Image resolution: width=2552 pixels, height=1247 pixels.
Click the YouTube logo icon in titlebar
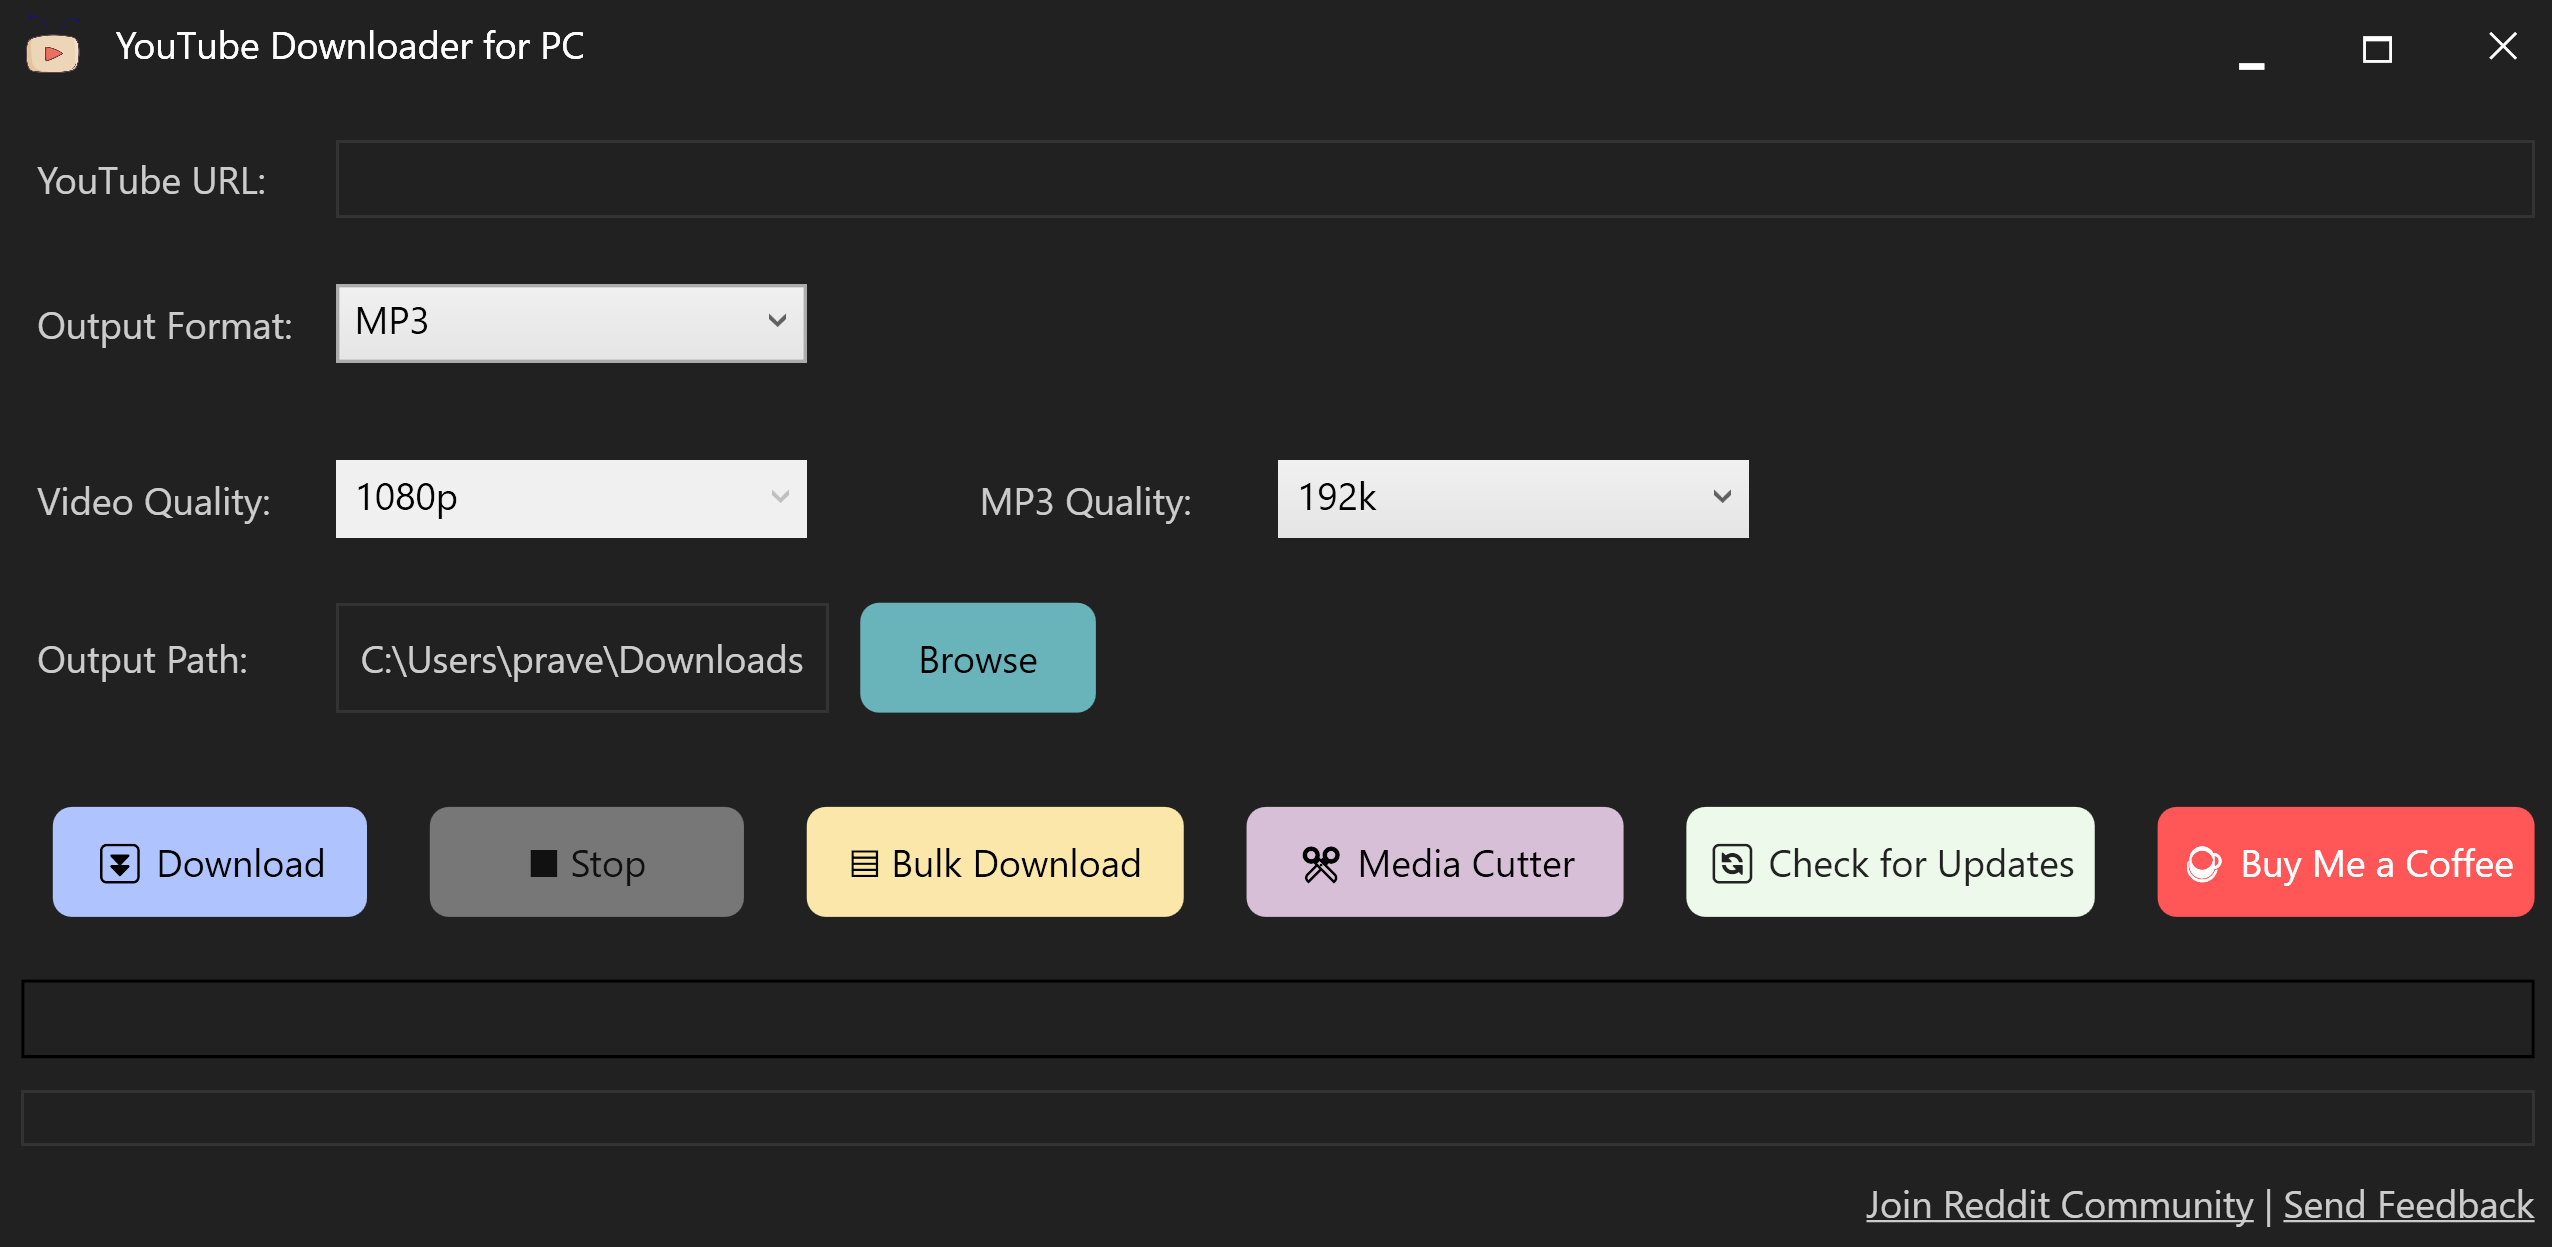[x=50, y=44]
